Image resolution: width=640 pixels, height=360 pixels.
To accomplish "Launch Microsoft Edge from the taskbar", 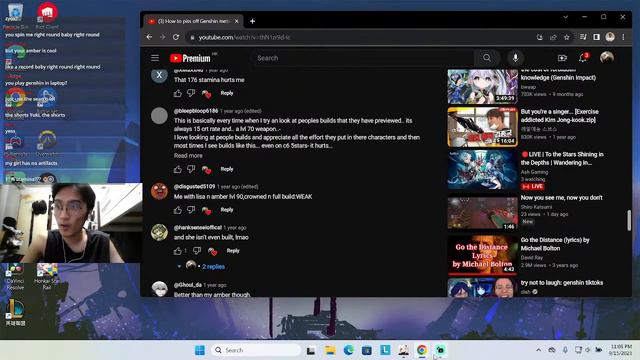I will point(348,350).
